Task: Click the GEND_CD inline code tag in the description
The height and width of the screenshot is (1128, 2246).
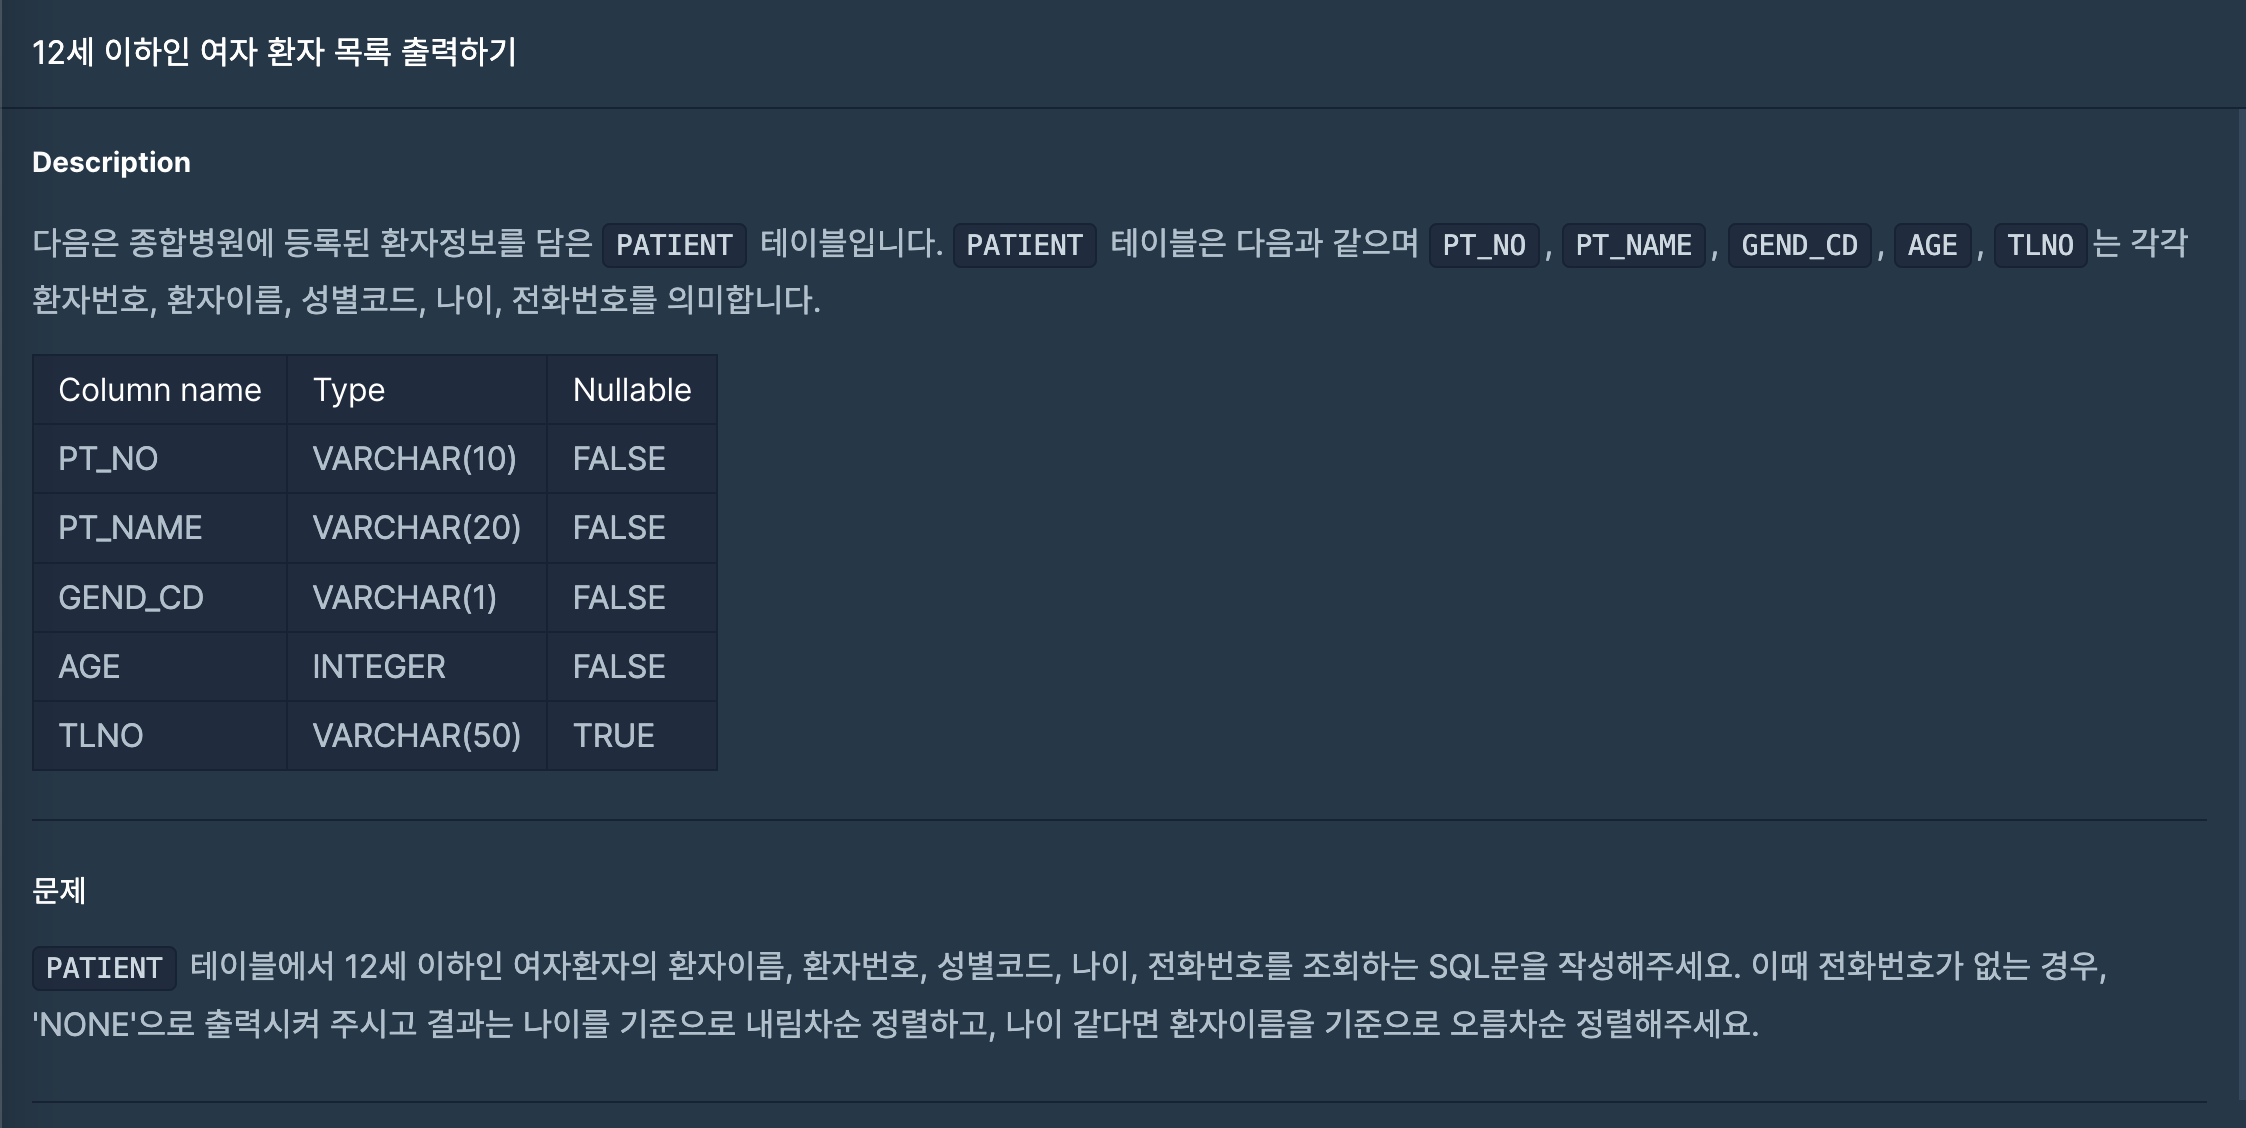Action: [x=1799, y=245]
